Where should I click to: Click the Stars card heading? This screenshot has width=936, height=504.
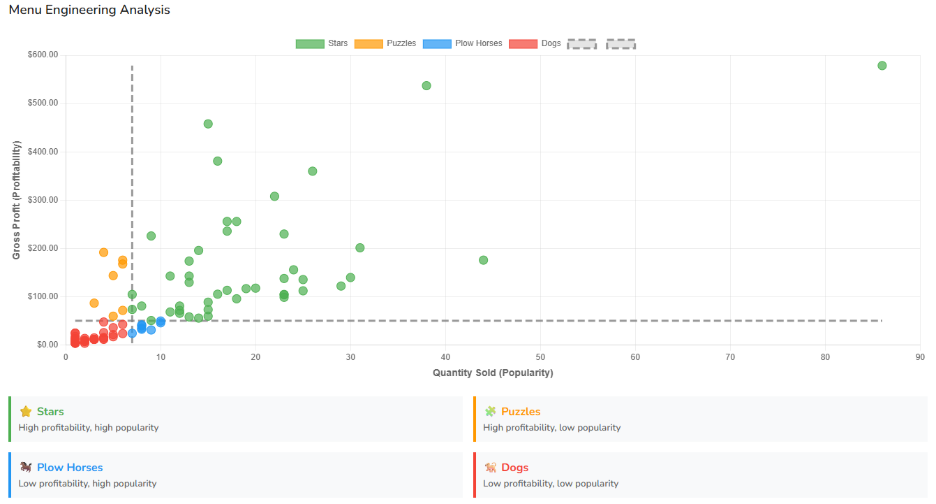(x=50, y=412)
